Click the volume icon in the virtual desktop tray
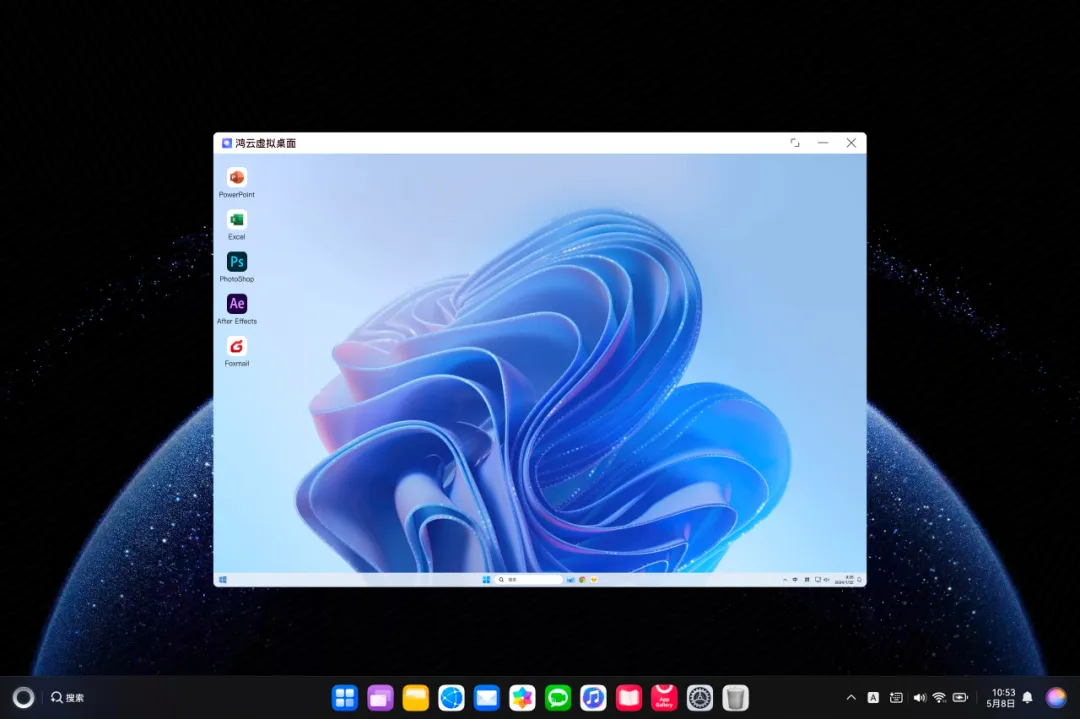The image size is (1080, 719). click(827, 580)
